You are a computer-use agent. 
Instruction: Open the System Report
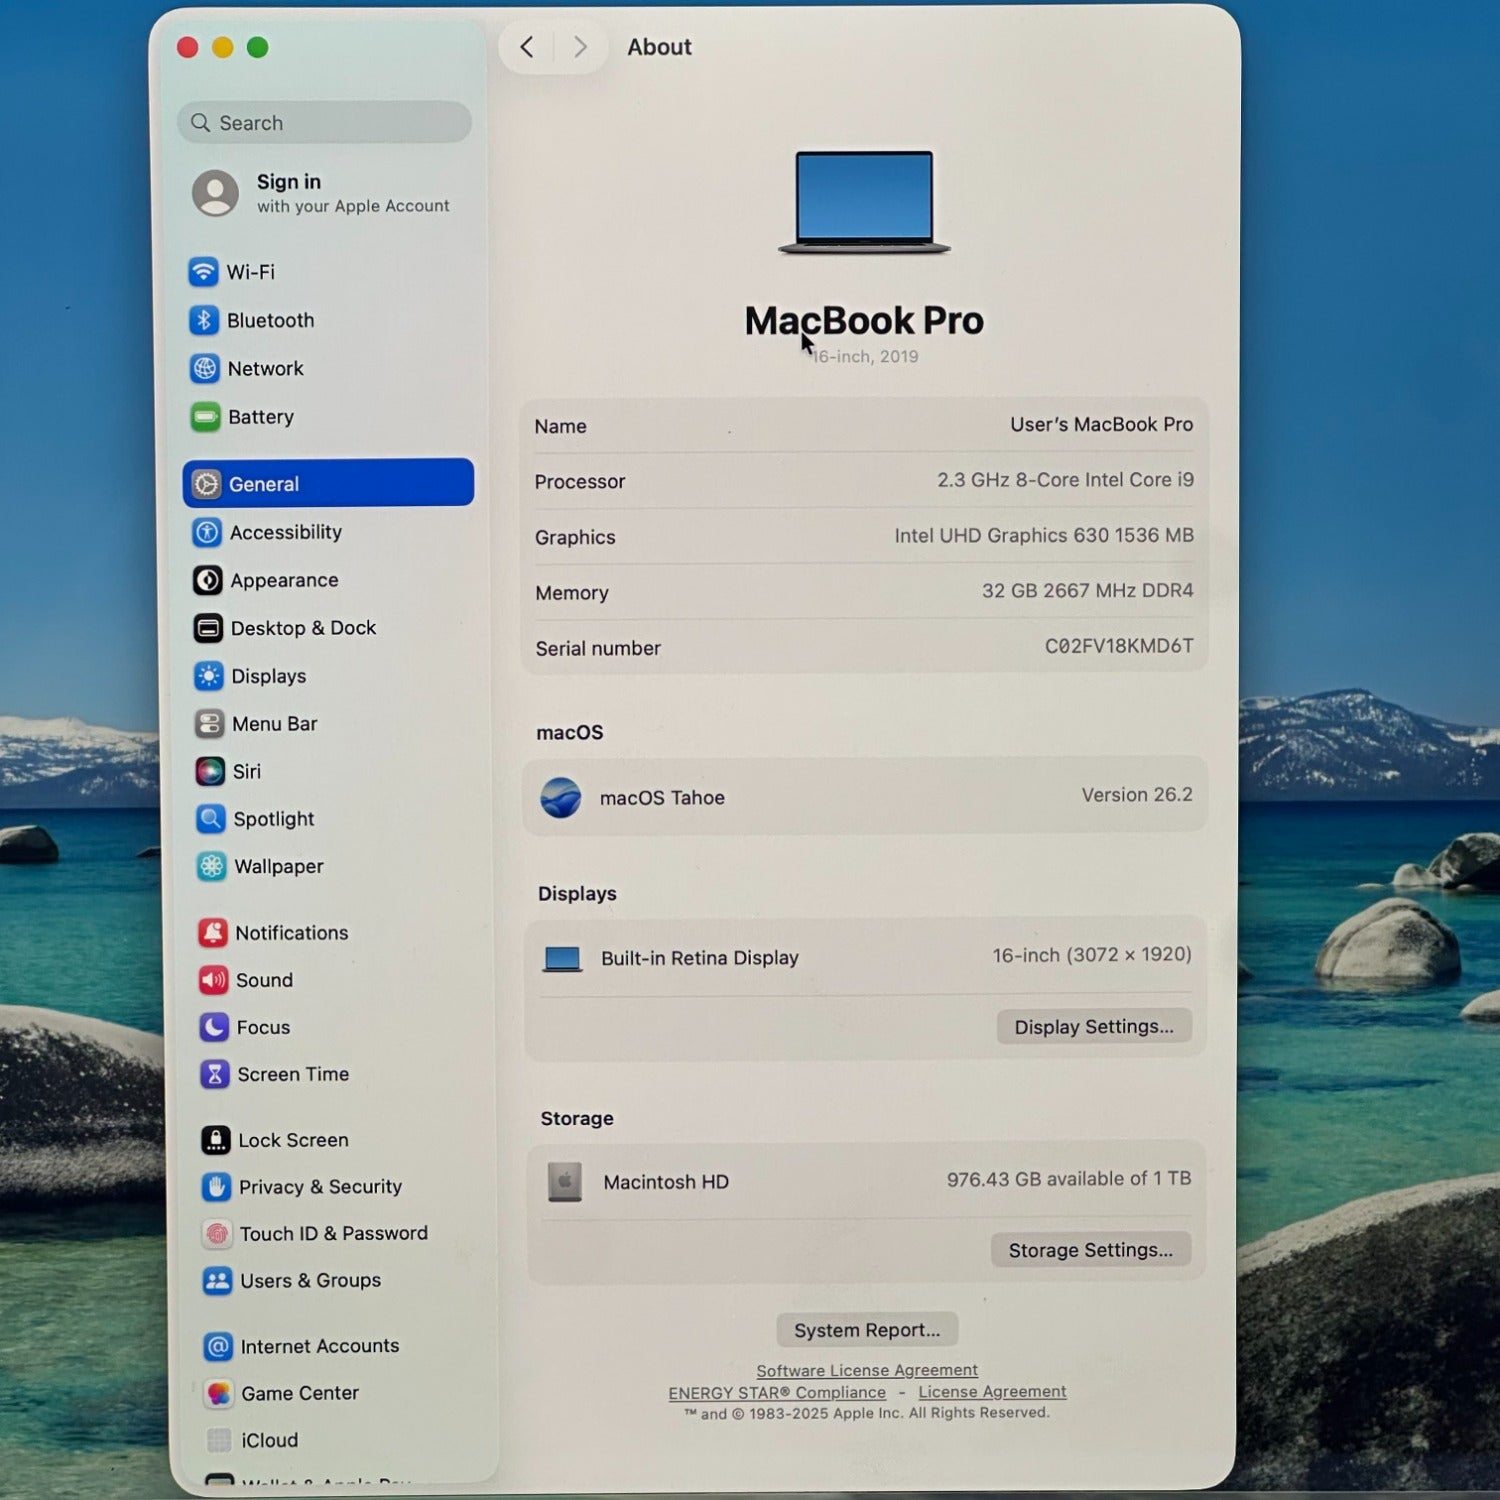(867, 1330)
